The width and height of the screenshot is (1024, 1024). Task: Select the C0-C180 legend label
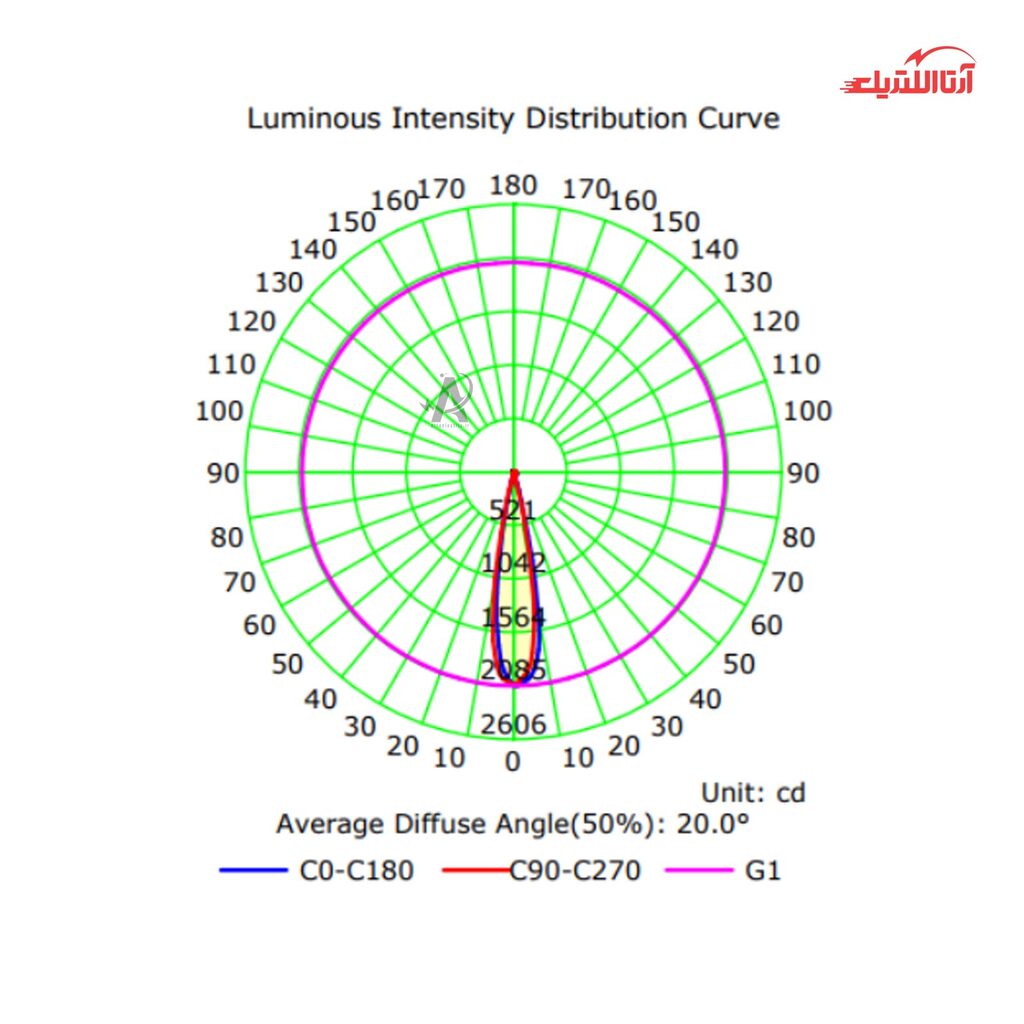356,871
